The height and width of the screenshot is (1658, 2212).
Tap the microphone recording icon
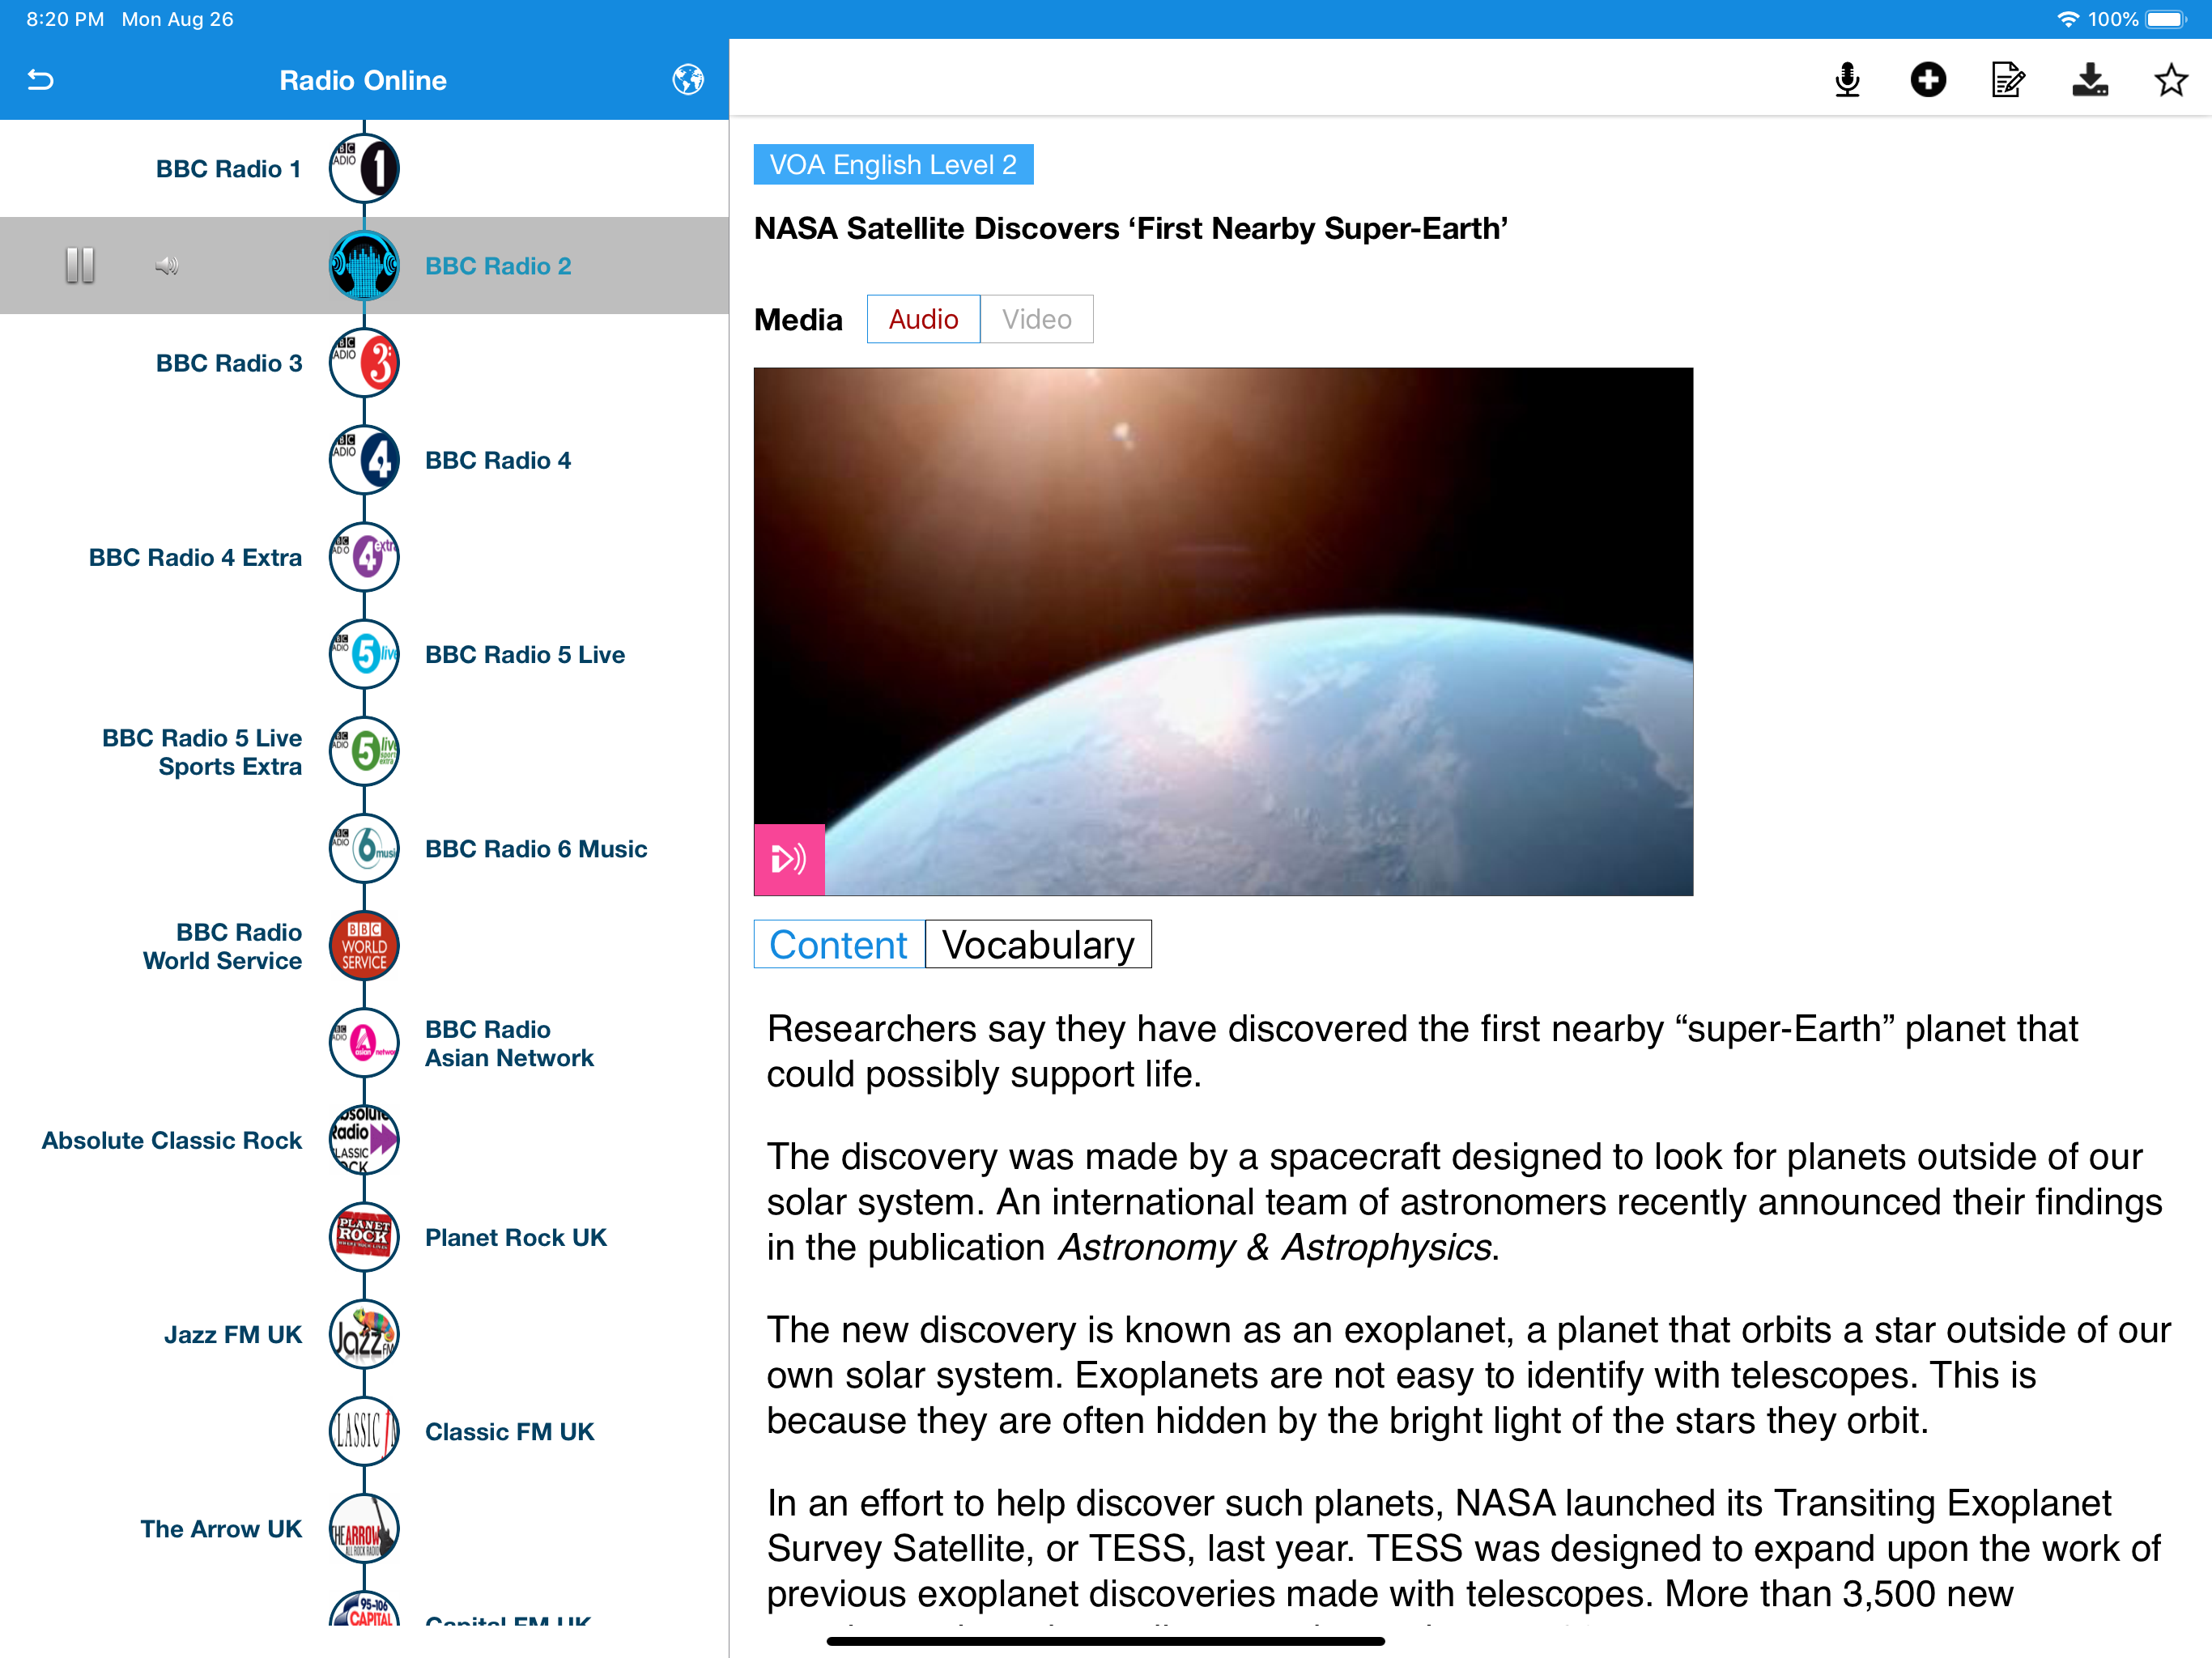[1847, 80]
